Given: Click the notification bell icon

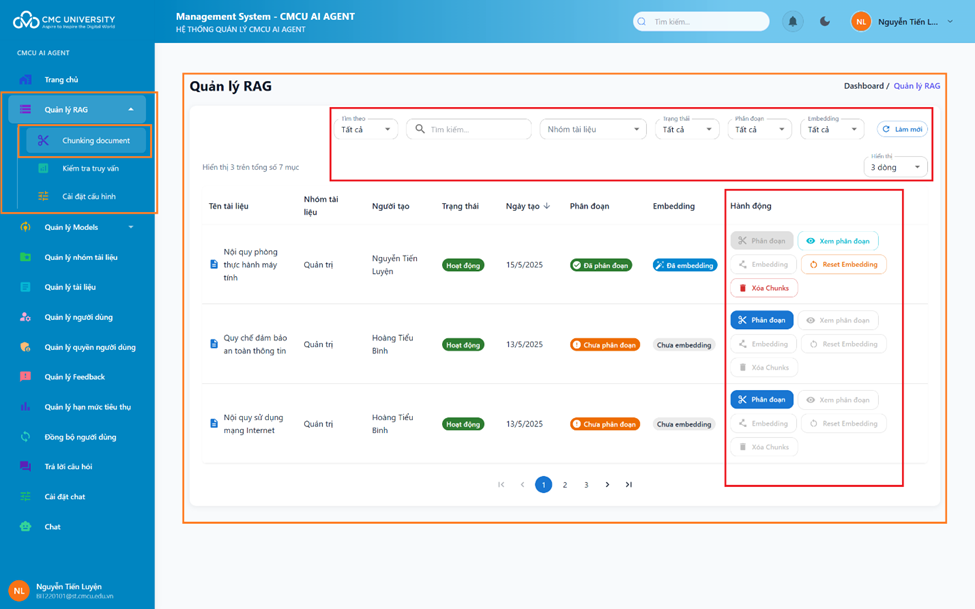Looking at the screenshot, I should click(793, 21).
